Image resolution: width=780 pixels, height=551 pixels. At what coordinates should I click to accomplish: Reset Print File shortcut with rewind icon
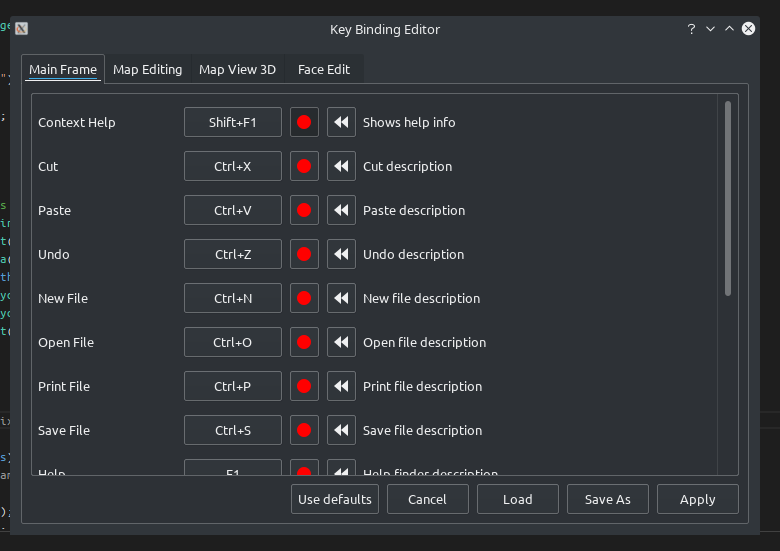341,386
